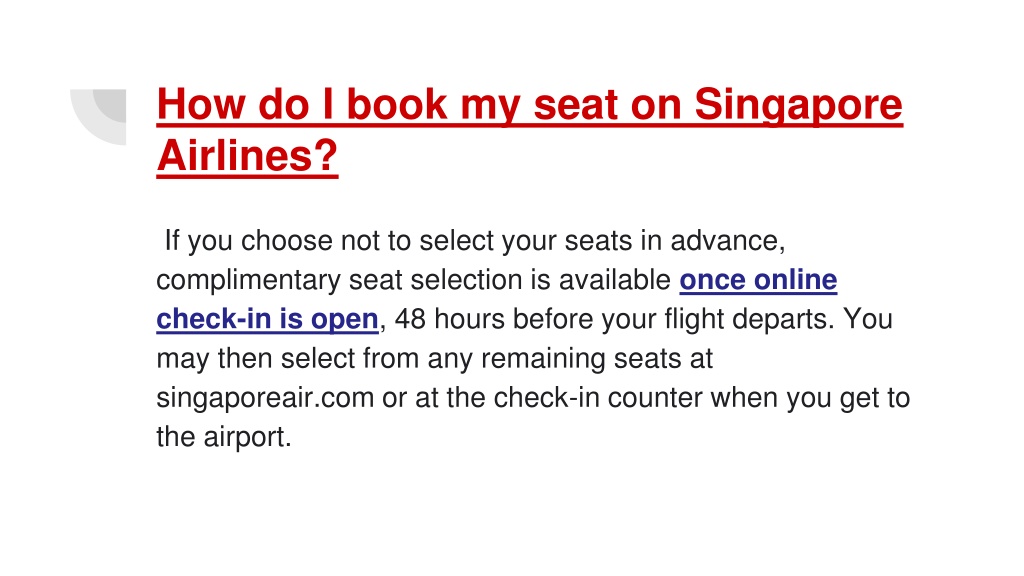Image resolution: width=1024 pixels, height=576 pixels.
Task: Click 'the airport.' at the paragraph end
Action: coord(224,437)
